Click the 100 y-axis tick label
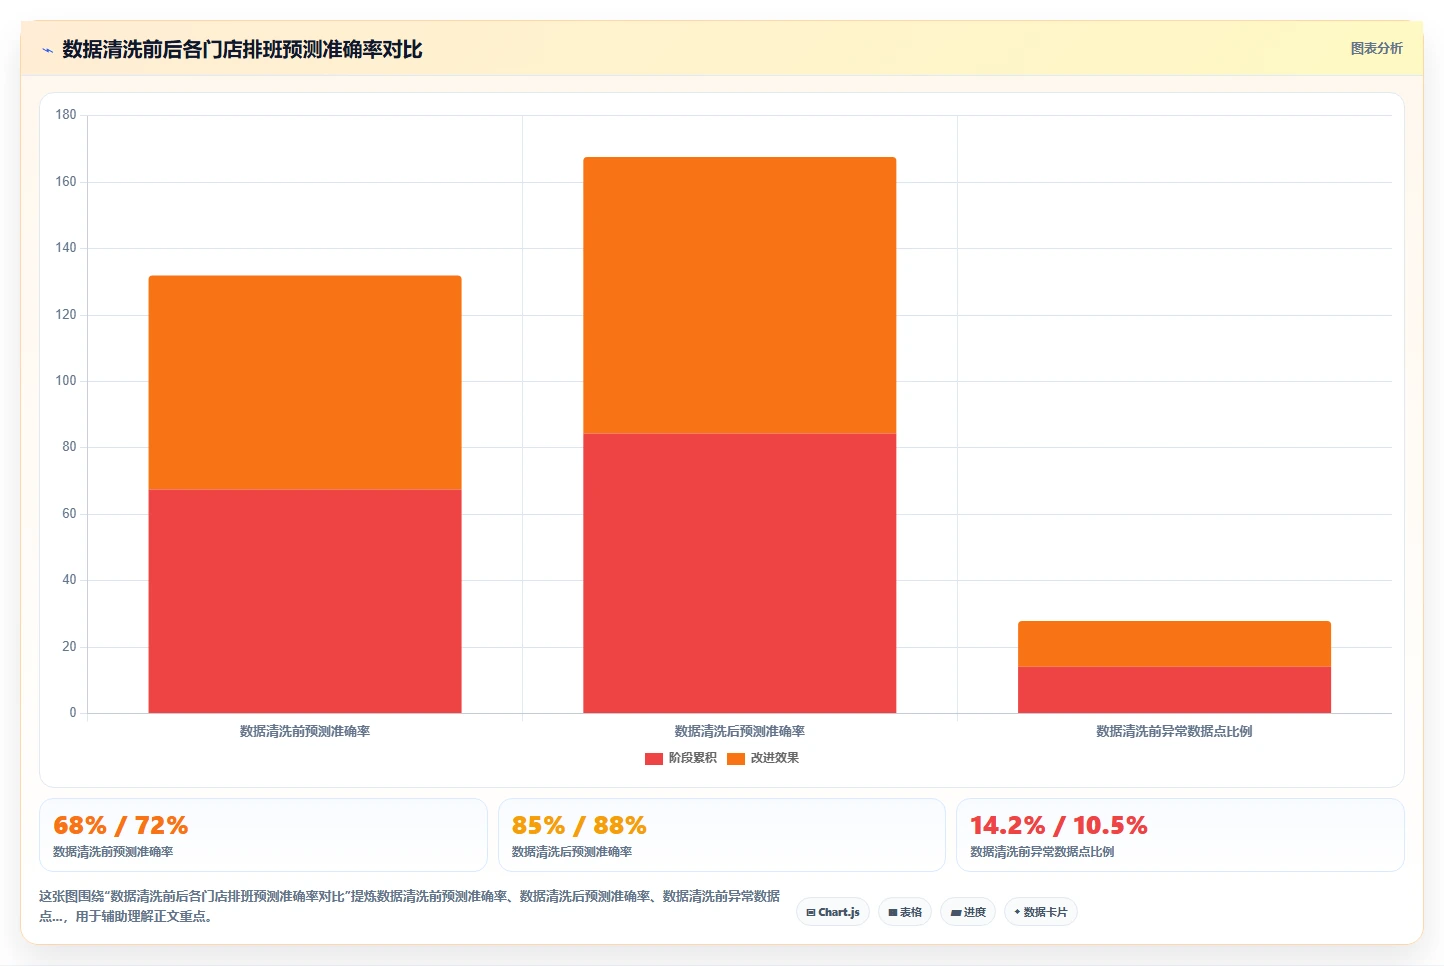This screenshot has height=966, width=1444. 66,381
